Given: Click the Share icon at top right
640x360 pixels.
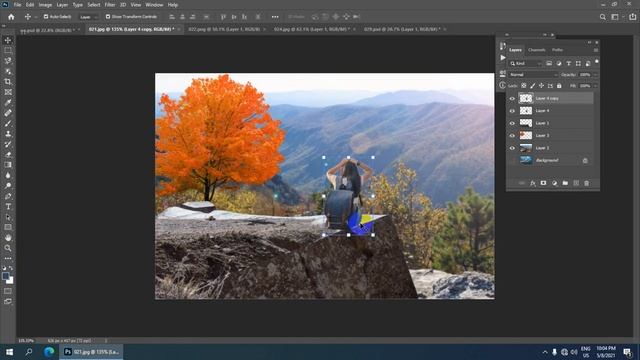Looking at the screenshot, I should 632,17.
